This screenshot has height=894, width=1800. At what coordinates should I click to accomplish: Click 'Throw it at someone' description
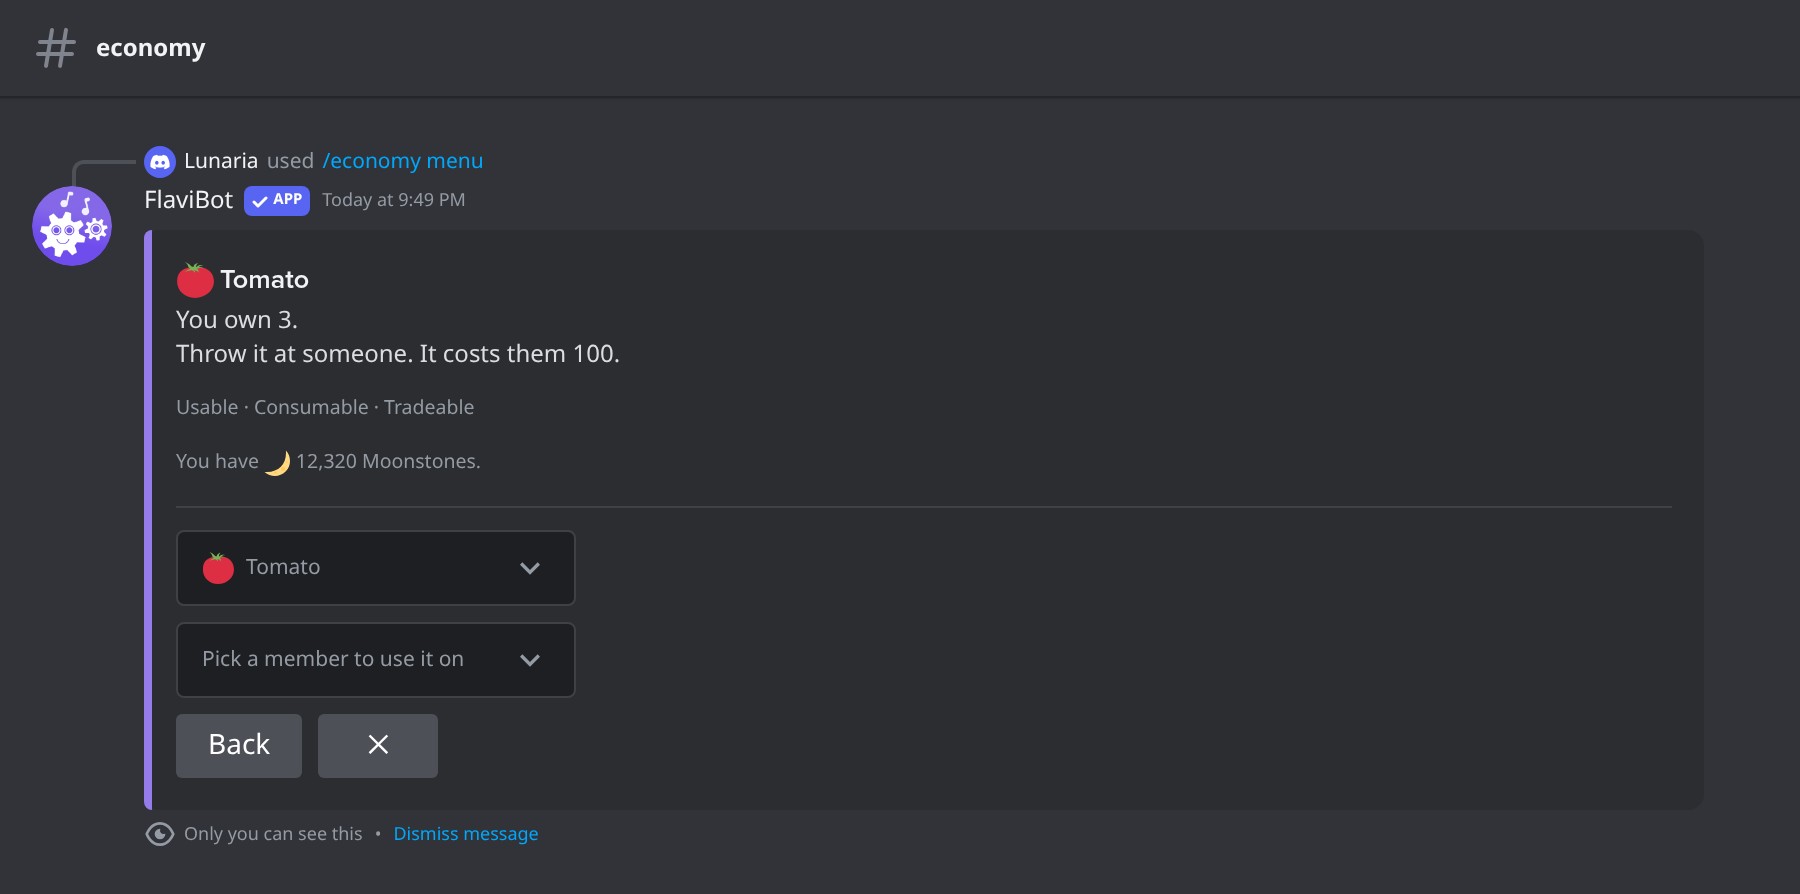[x=398, y=354]
